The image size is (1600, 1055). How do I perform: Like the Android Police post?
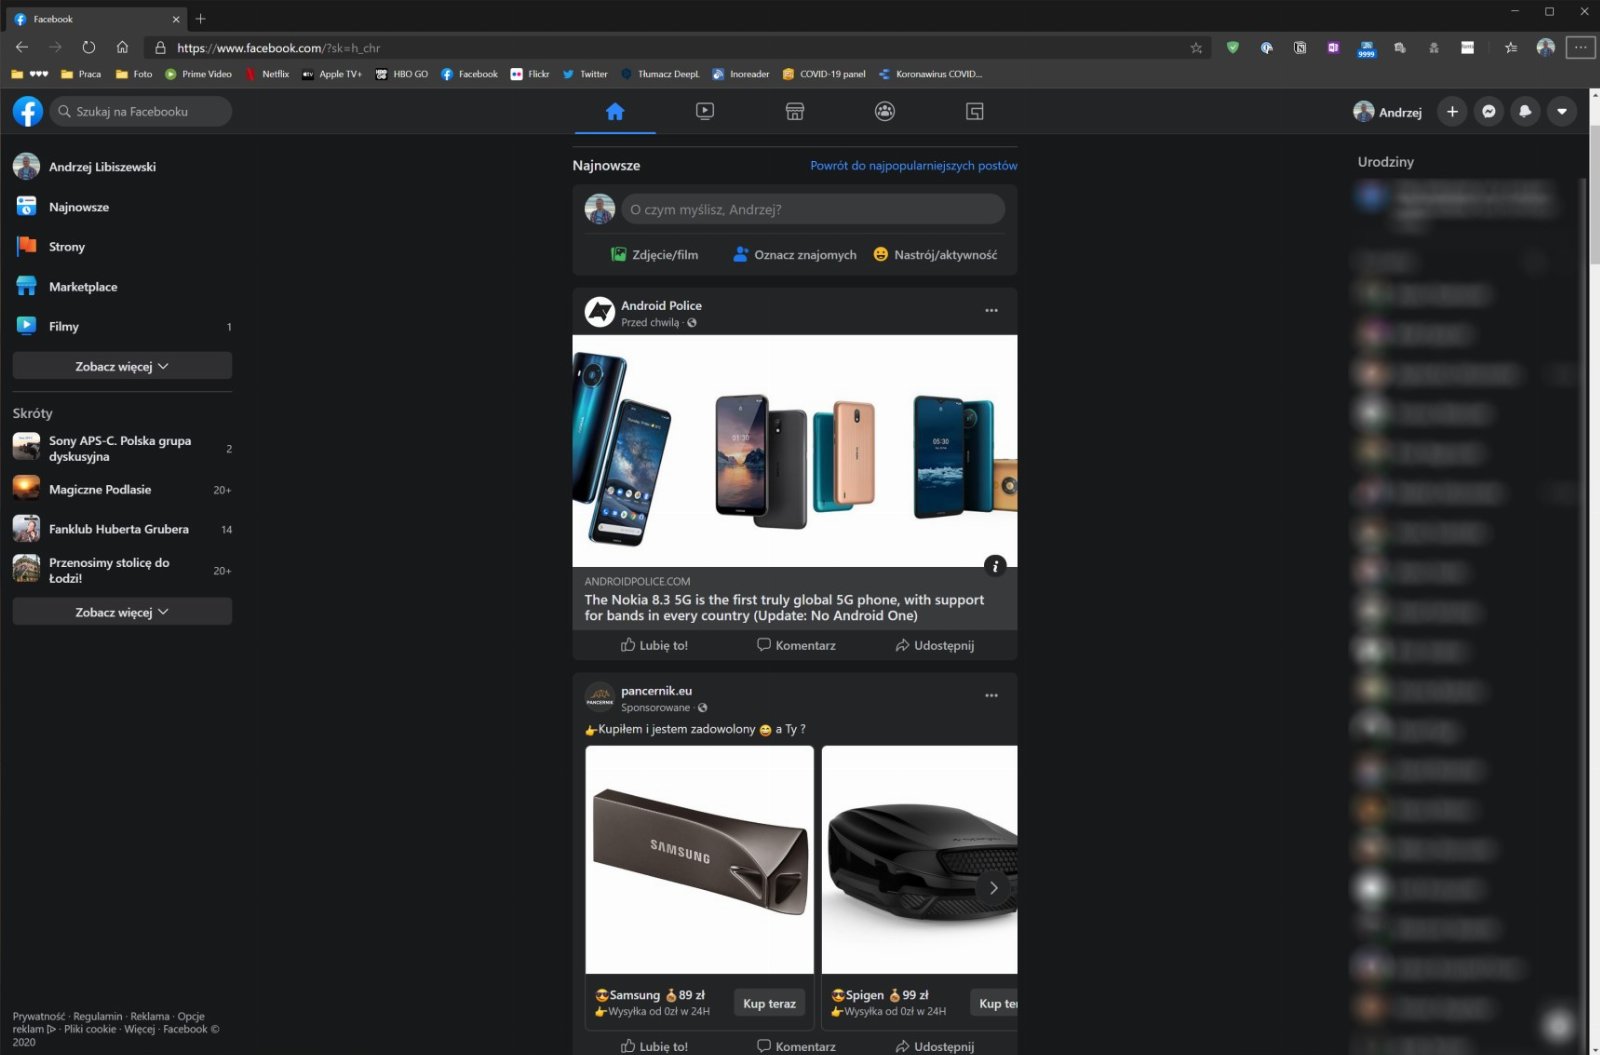(654, 645)
